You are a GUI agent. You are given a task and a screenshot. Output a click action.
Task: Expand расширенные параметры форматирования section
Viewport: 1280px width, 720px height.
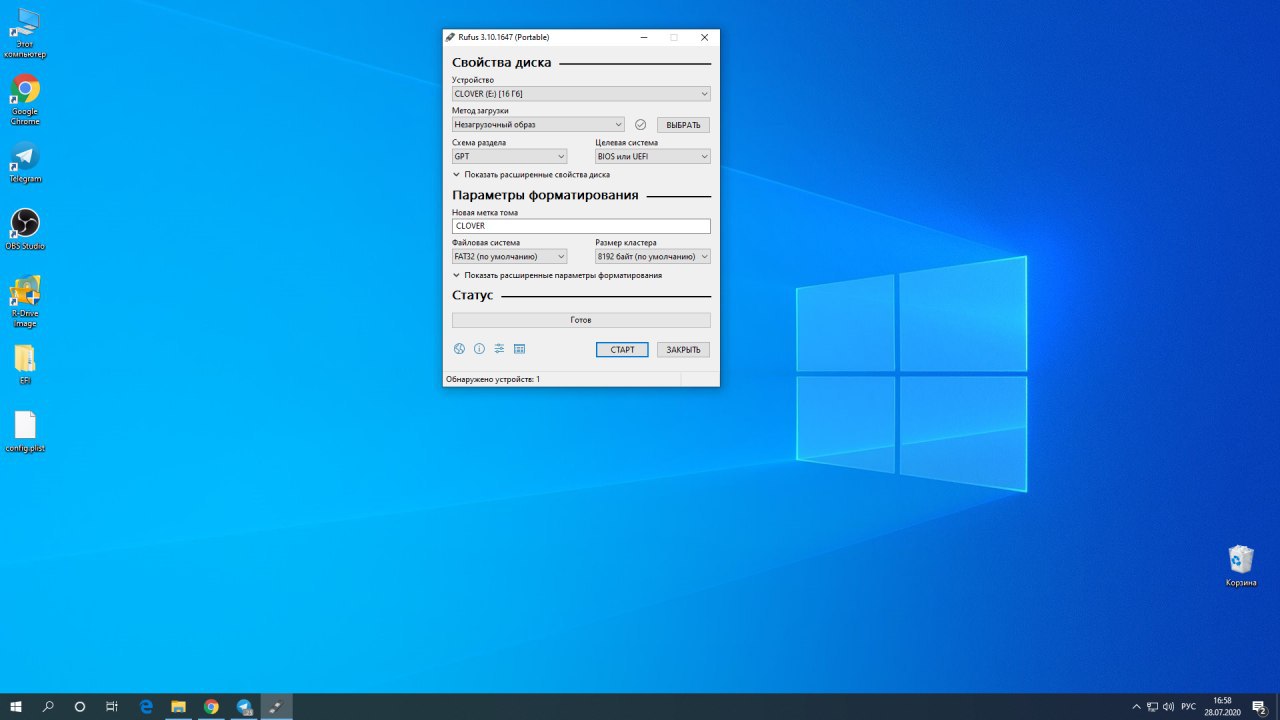557,275
